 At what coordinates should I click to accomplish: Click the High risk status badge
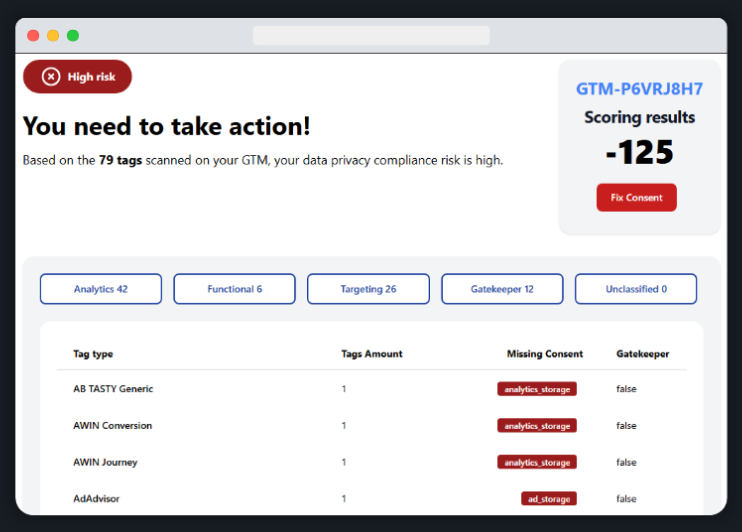pyautogui.click(x=78, y=77)
